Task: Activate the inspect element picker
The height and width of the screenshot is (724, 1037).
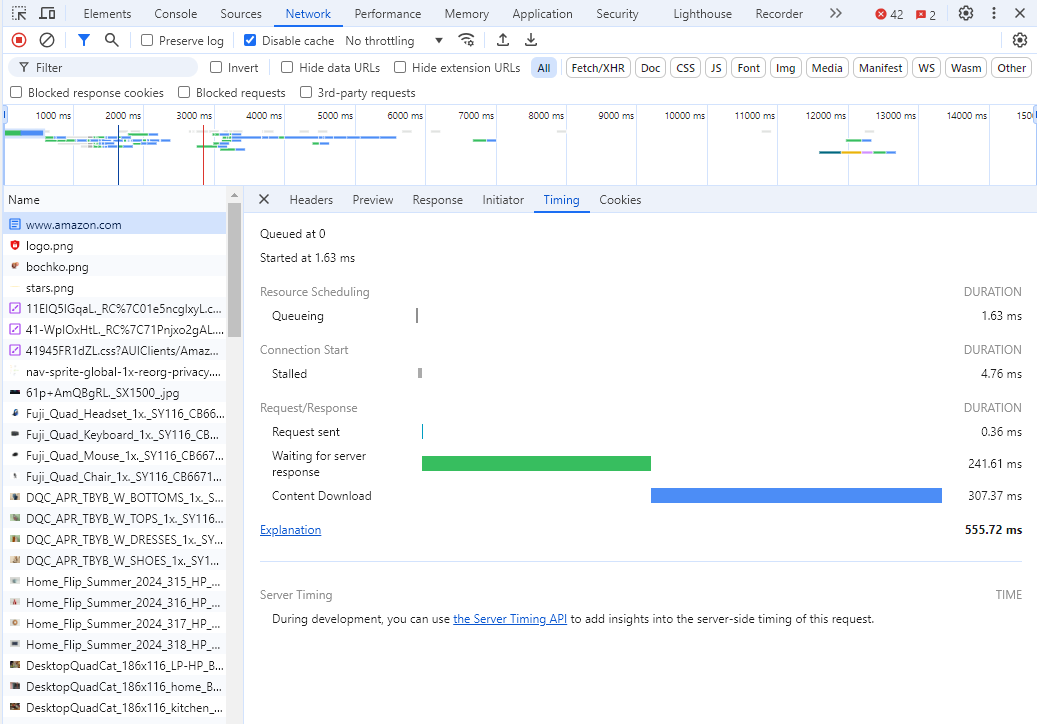Action: pos(18,13)
